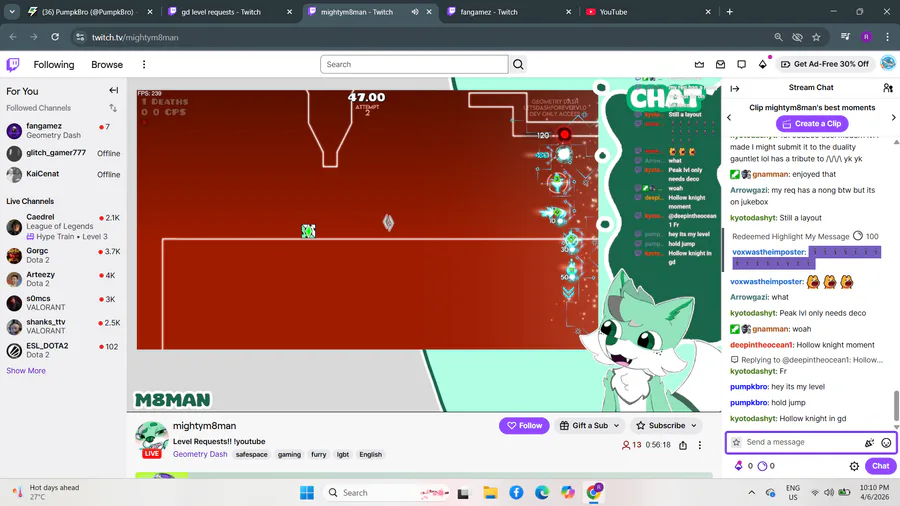Expand the Subscribe dropdown arrow
Image resolution: width=900 pixels, height=506 pixels.
694,426
